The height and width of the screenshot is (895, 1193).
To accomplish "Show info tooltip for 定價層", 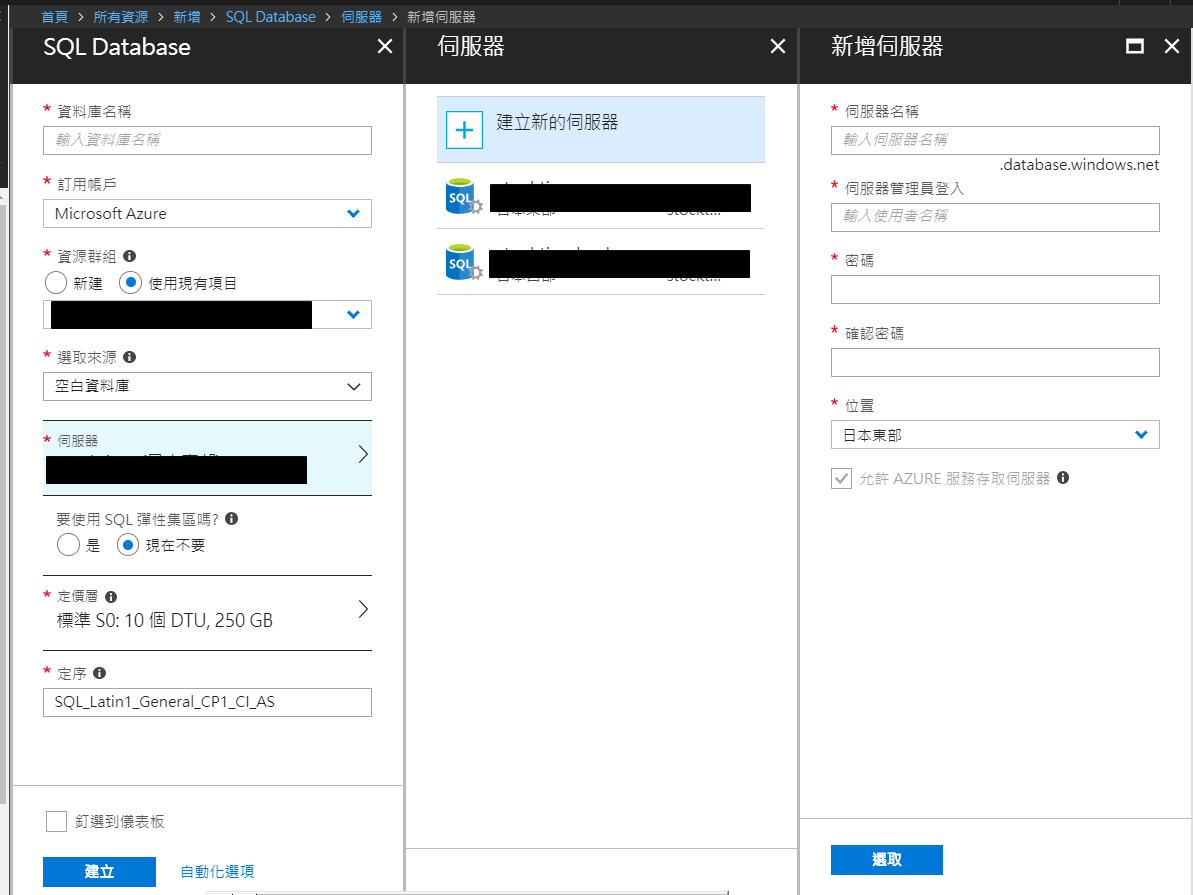I will coord(111,597).
